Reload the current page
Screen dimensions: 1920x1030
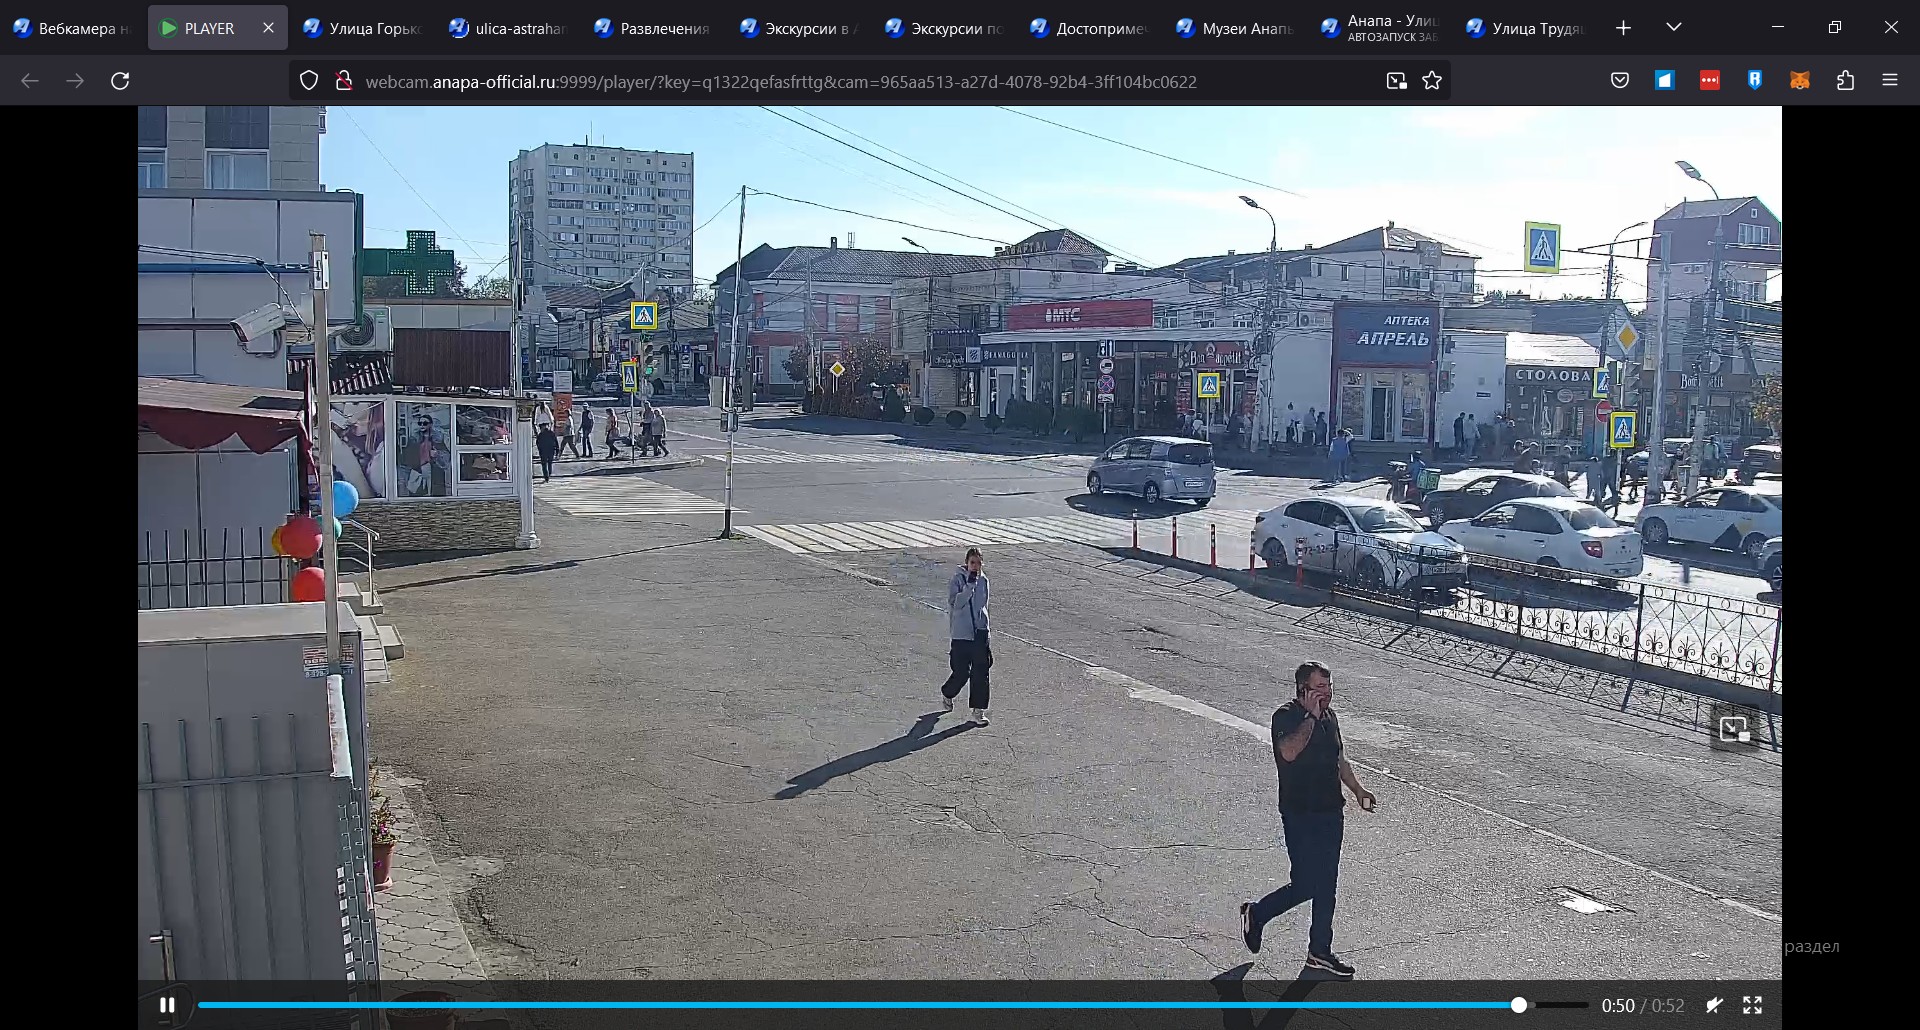[120, 81]
